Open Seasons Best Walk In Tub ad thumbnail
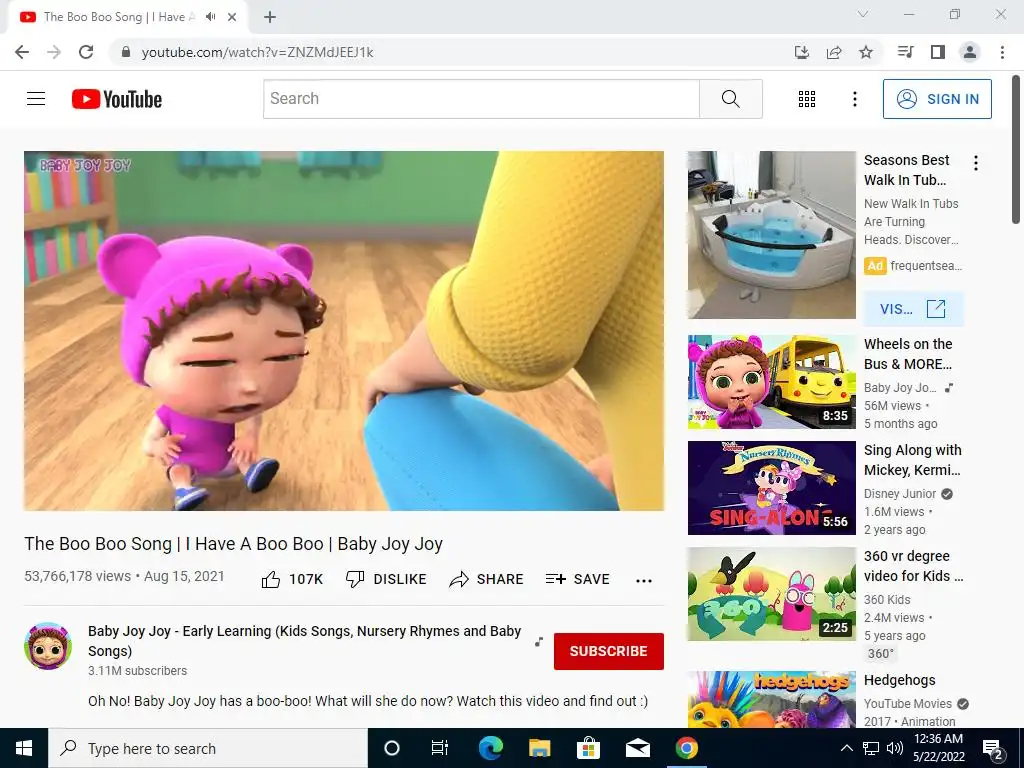Screen dimensions: 1024x768 point(771,235)
